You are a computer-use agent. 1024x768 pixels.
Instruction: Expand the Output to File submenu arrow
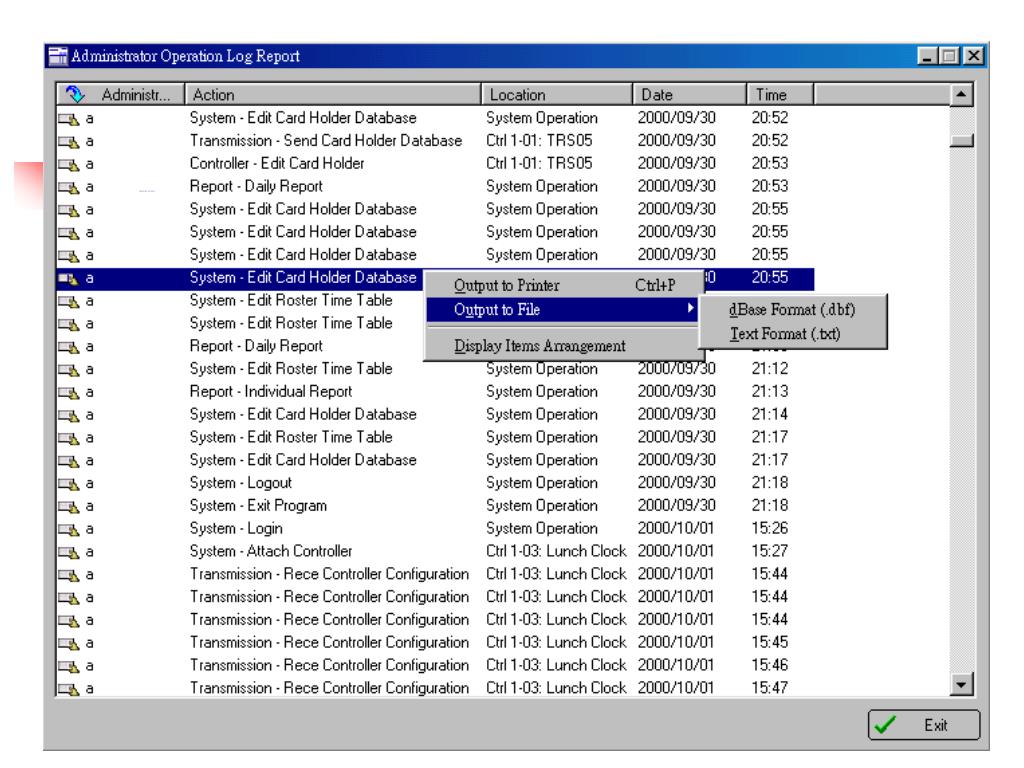pyautogui.click(x=690, y=308)
